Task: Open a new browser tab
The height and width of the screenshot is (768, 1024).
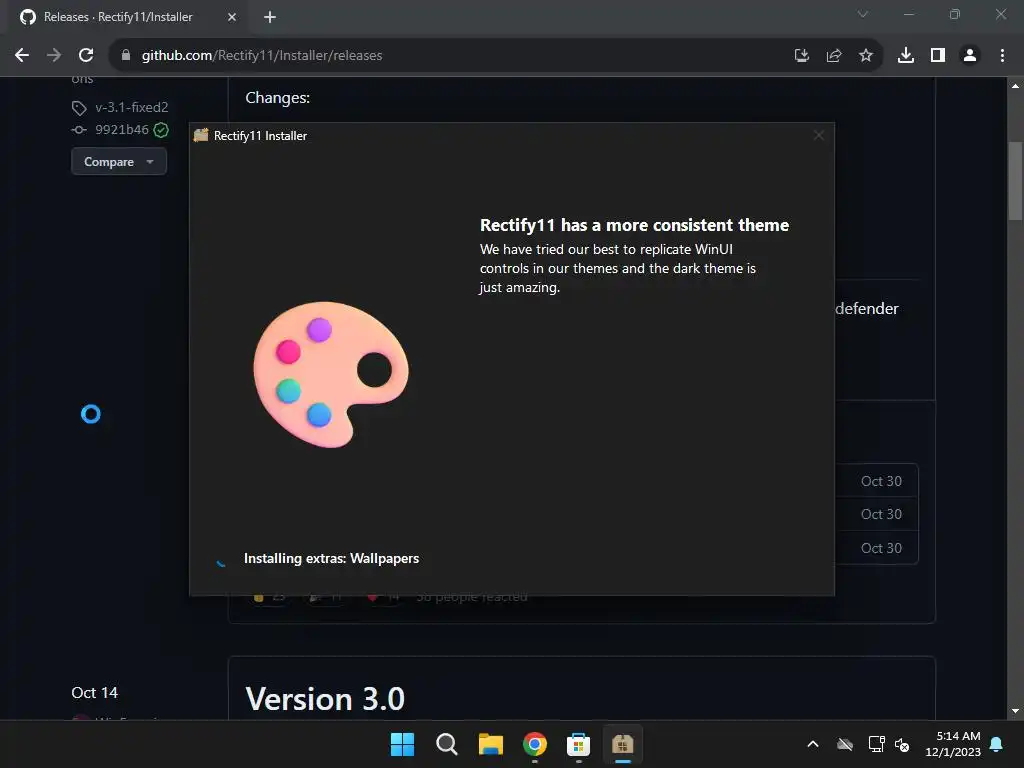Action: (x=270, y=17)
